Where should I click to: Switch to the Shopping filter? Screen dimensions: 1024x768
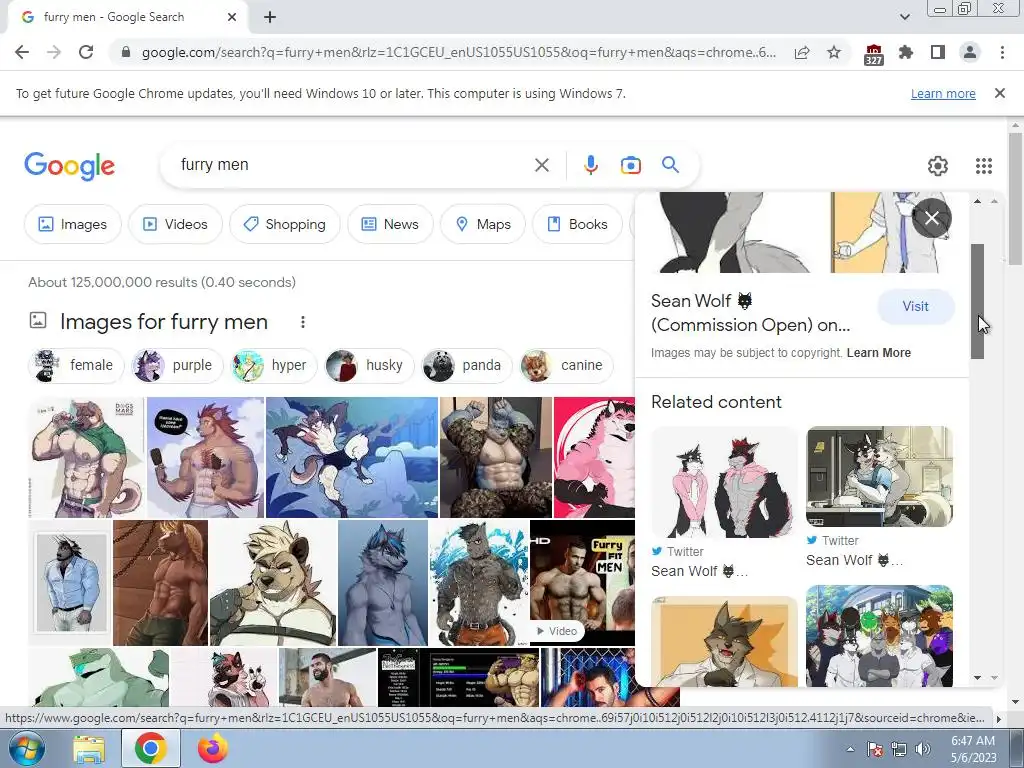(x=285, y=224)
